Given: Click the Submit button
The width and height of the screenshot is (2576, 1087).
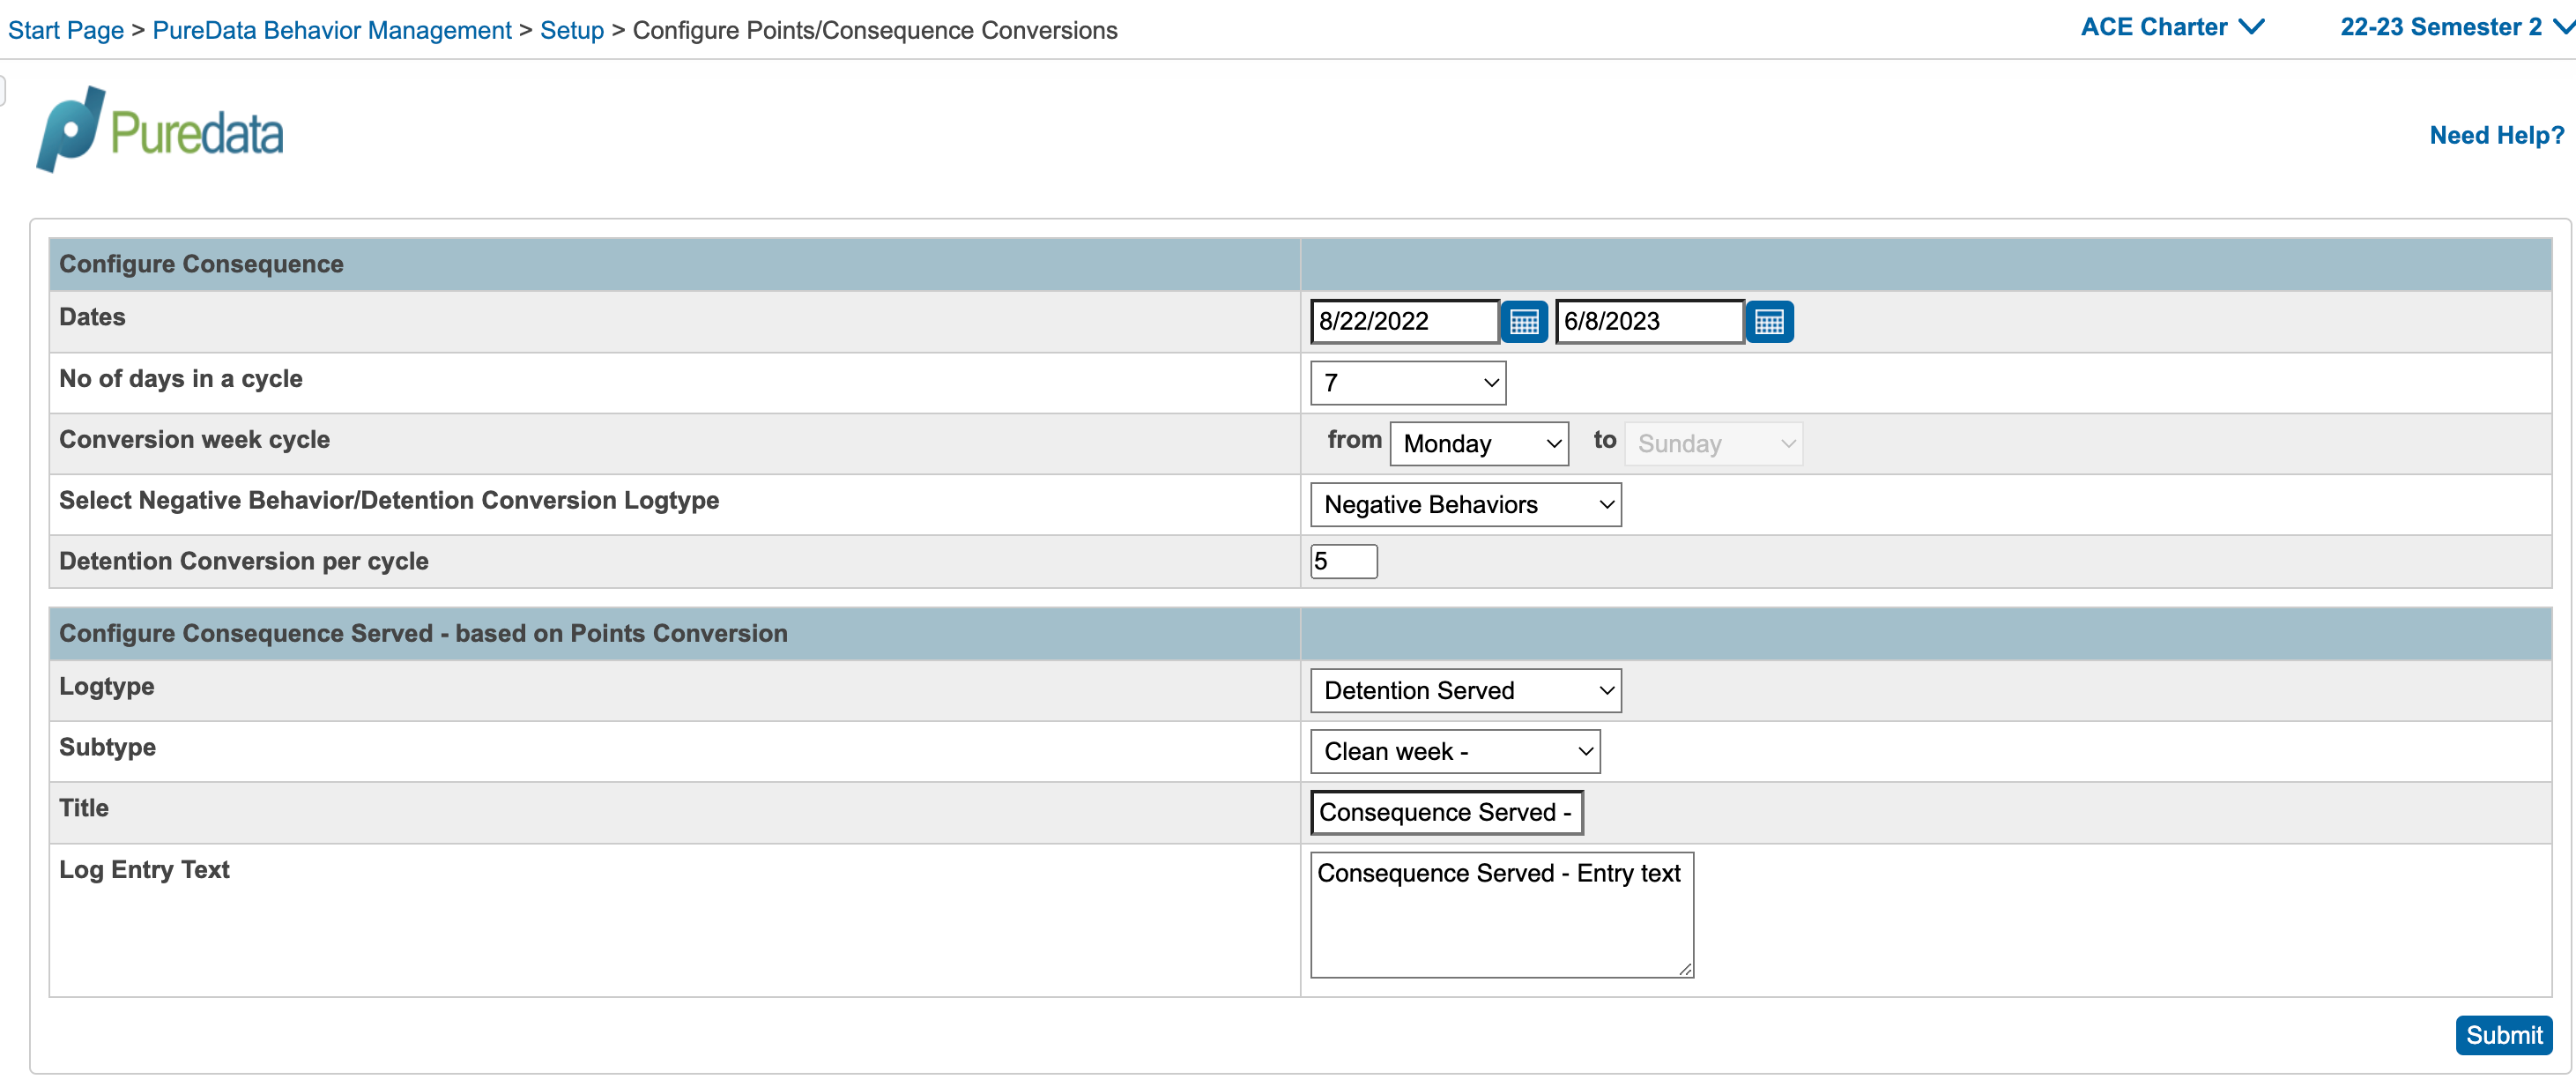Looking at the screenshot, I should (x=2503, y=1035).
